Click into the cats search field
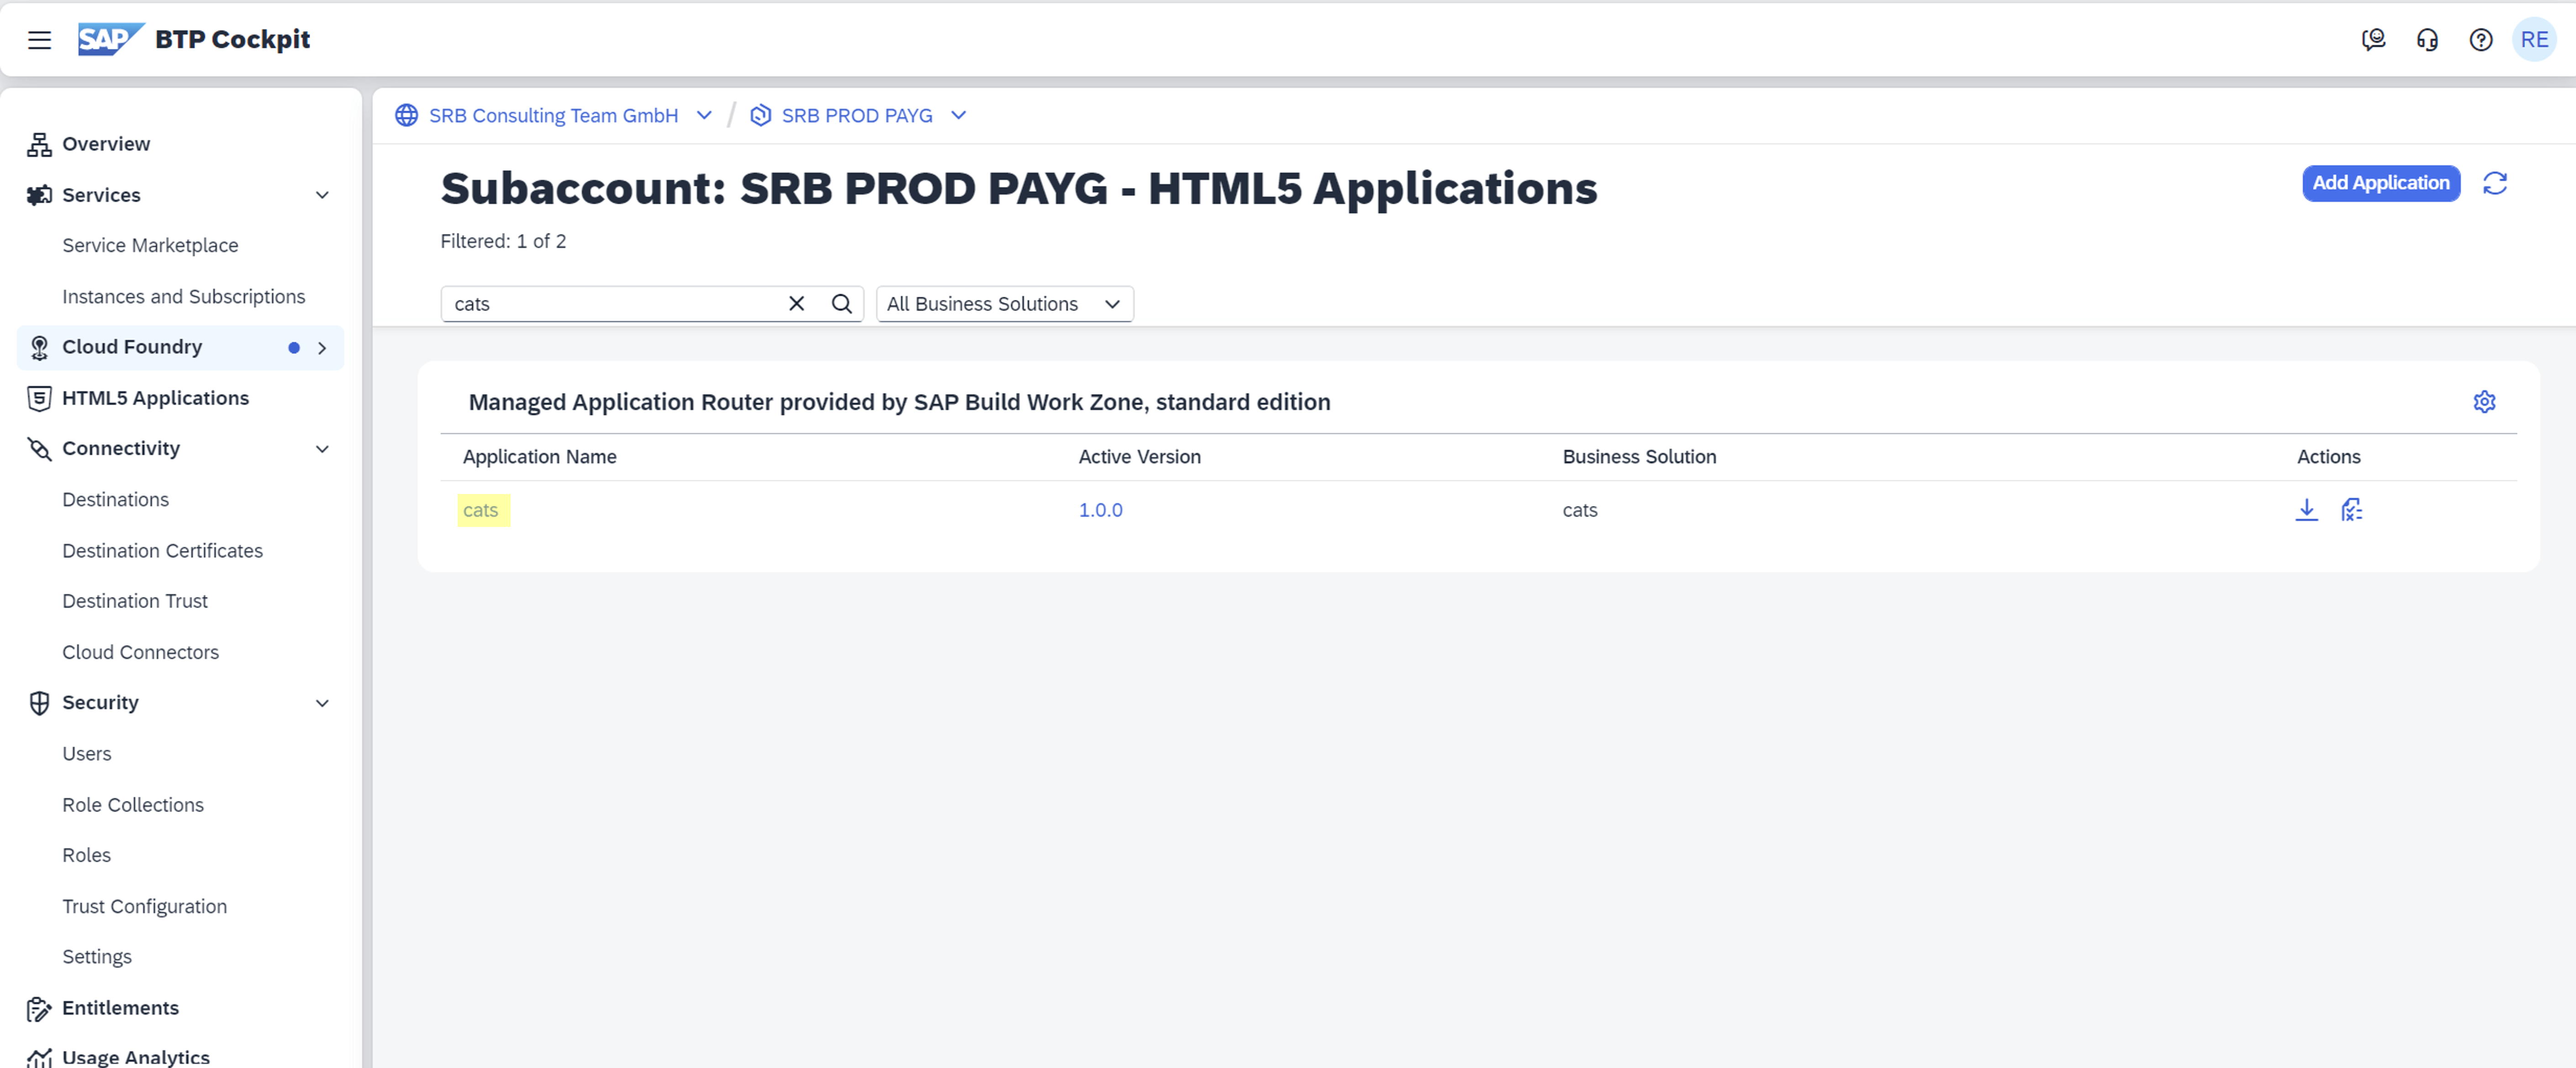This screenshot has width=2576, height=1068. pyautogui.click(x=610, y=304)
